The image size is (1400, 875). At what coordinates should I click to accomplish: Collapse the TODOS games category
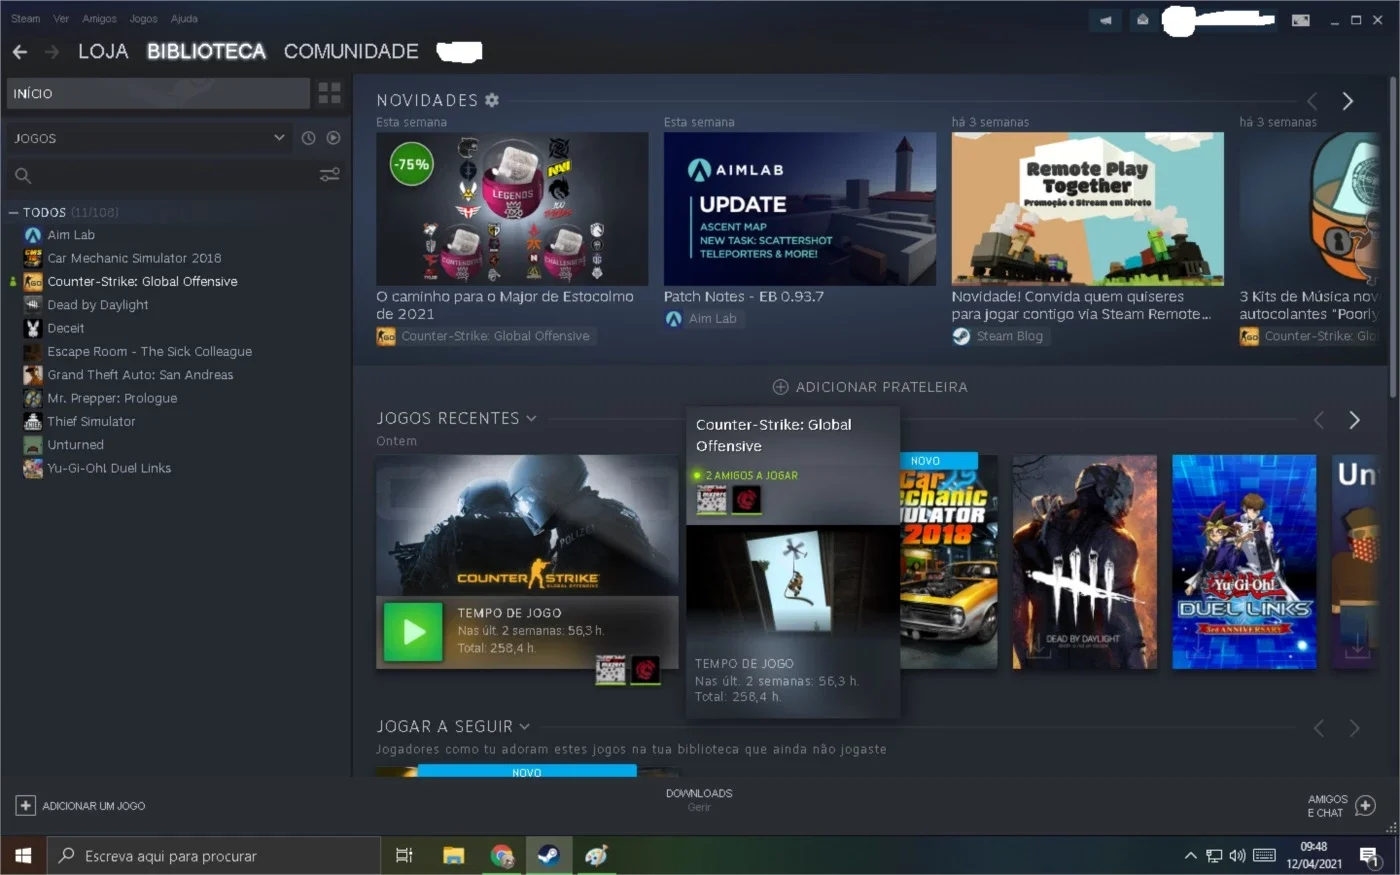click(14, 212)
